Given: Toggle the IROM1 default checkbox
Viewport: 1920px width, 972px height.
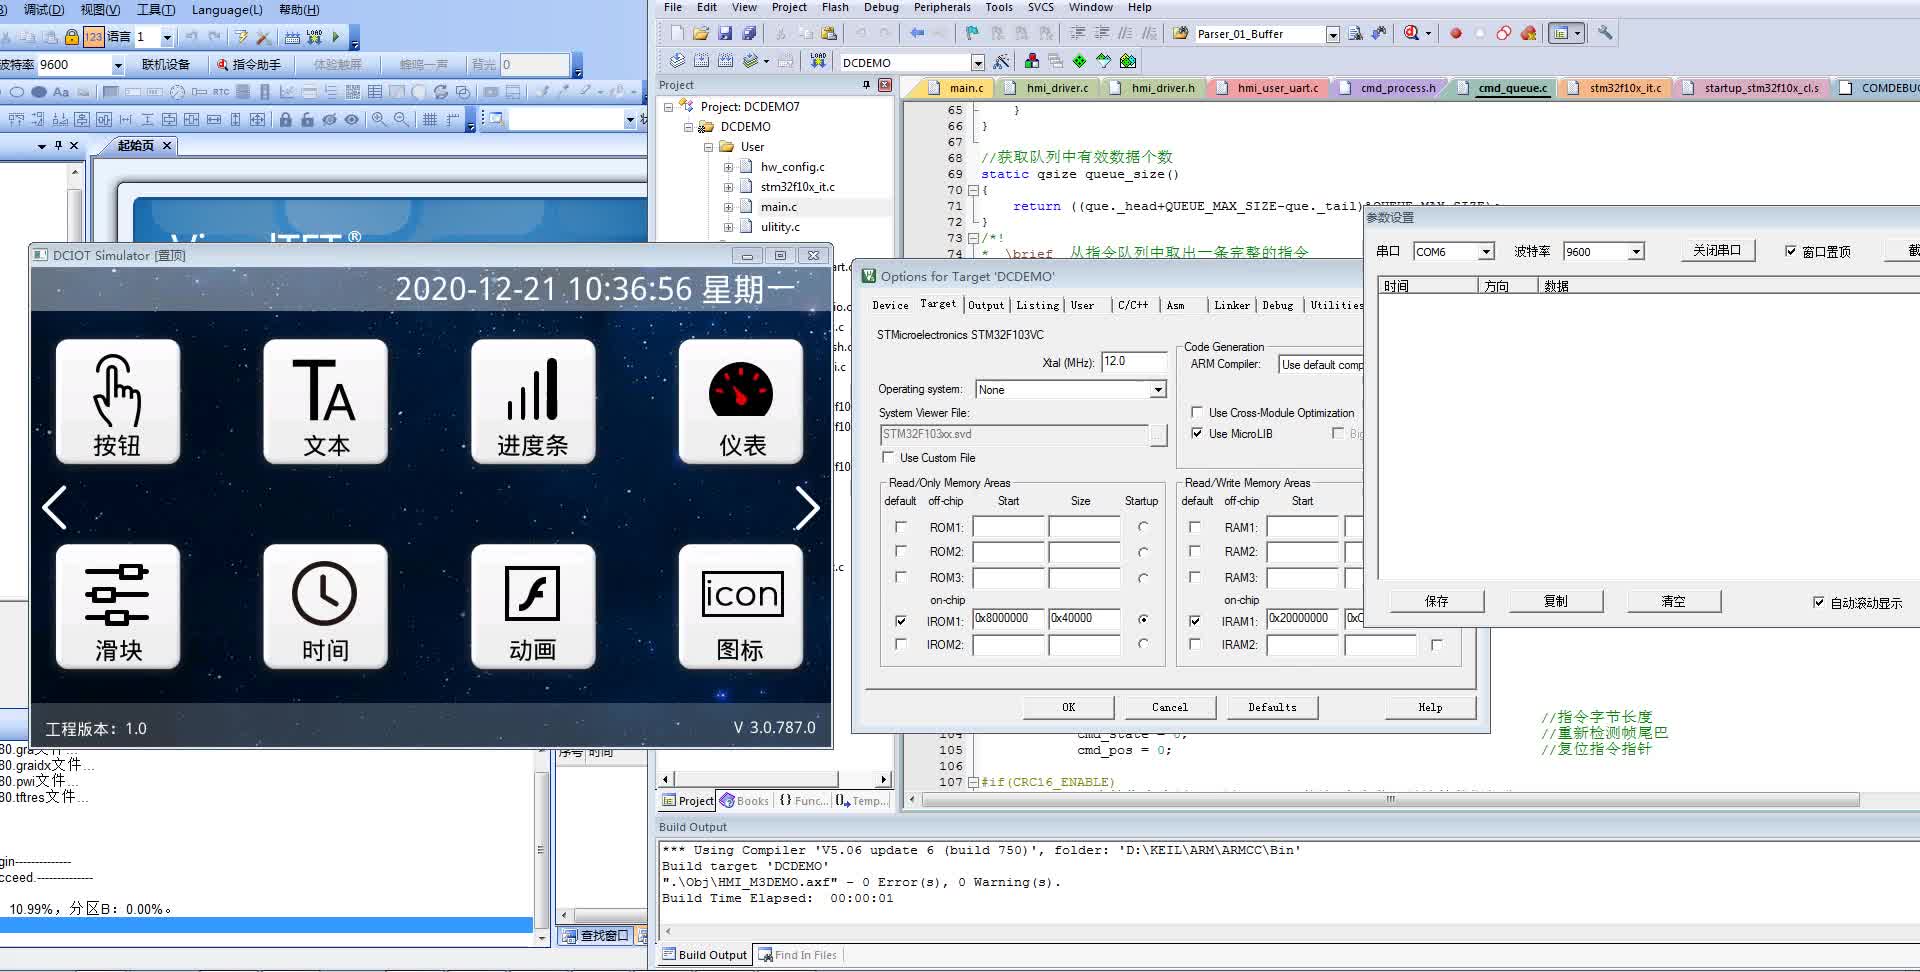Looking at the screenshot, I should (x=901, y=620).
